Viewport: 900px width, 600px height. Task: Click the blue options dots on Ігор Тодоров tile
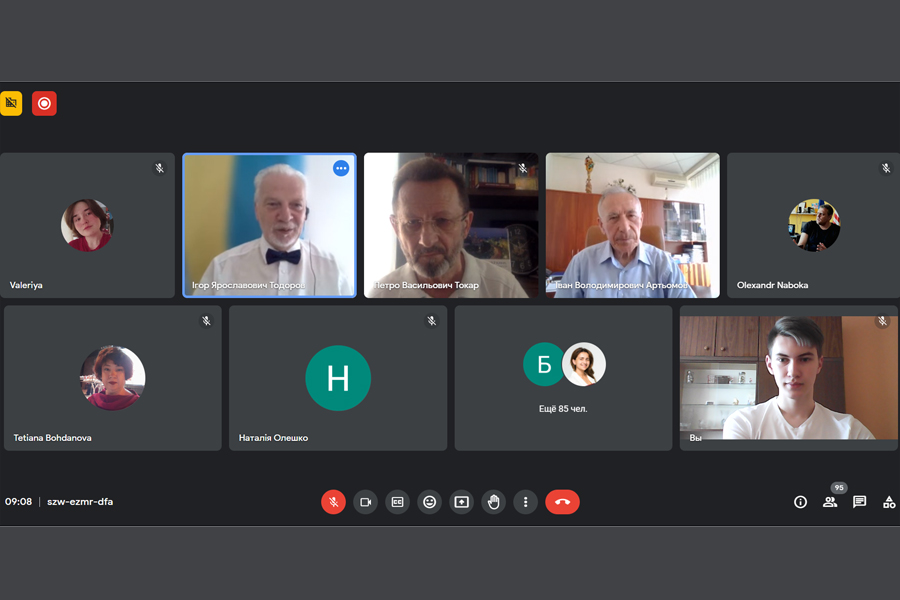click(341, 168)
